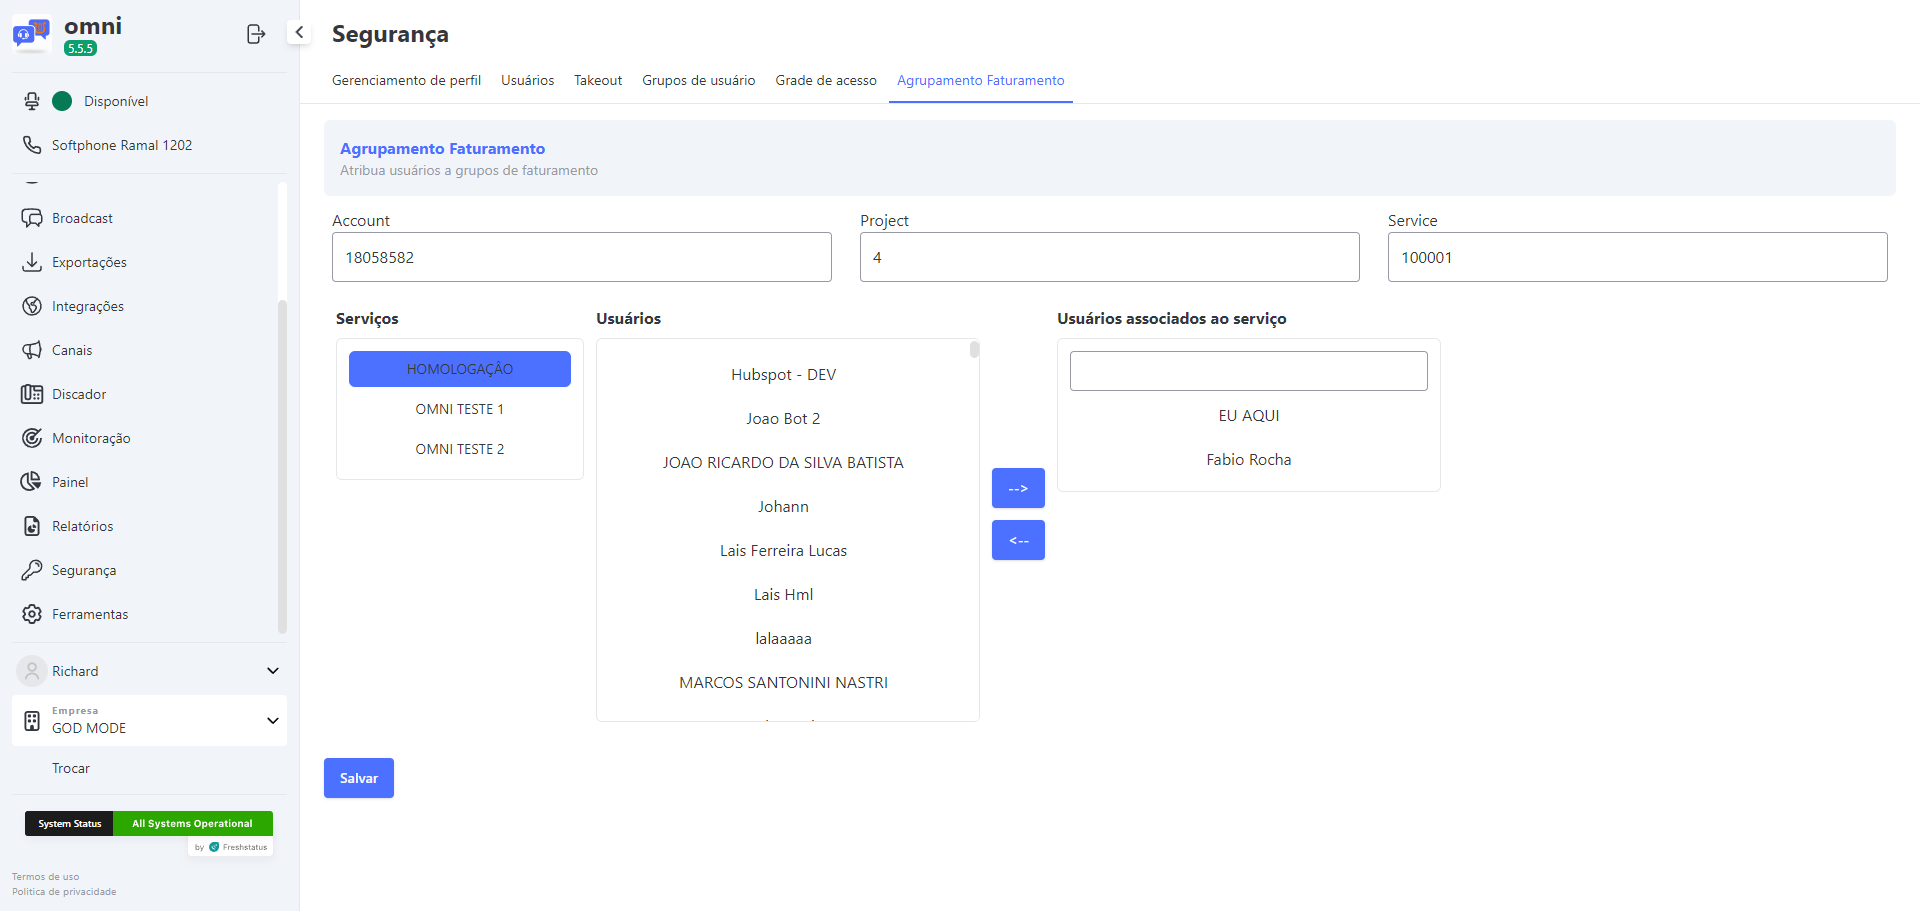Switch to the Grade de acesso tab
Viewport: 1920px width, 911px height.
pyautogui.click(x=825, y=80)
